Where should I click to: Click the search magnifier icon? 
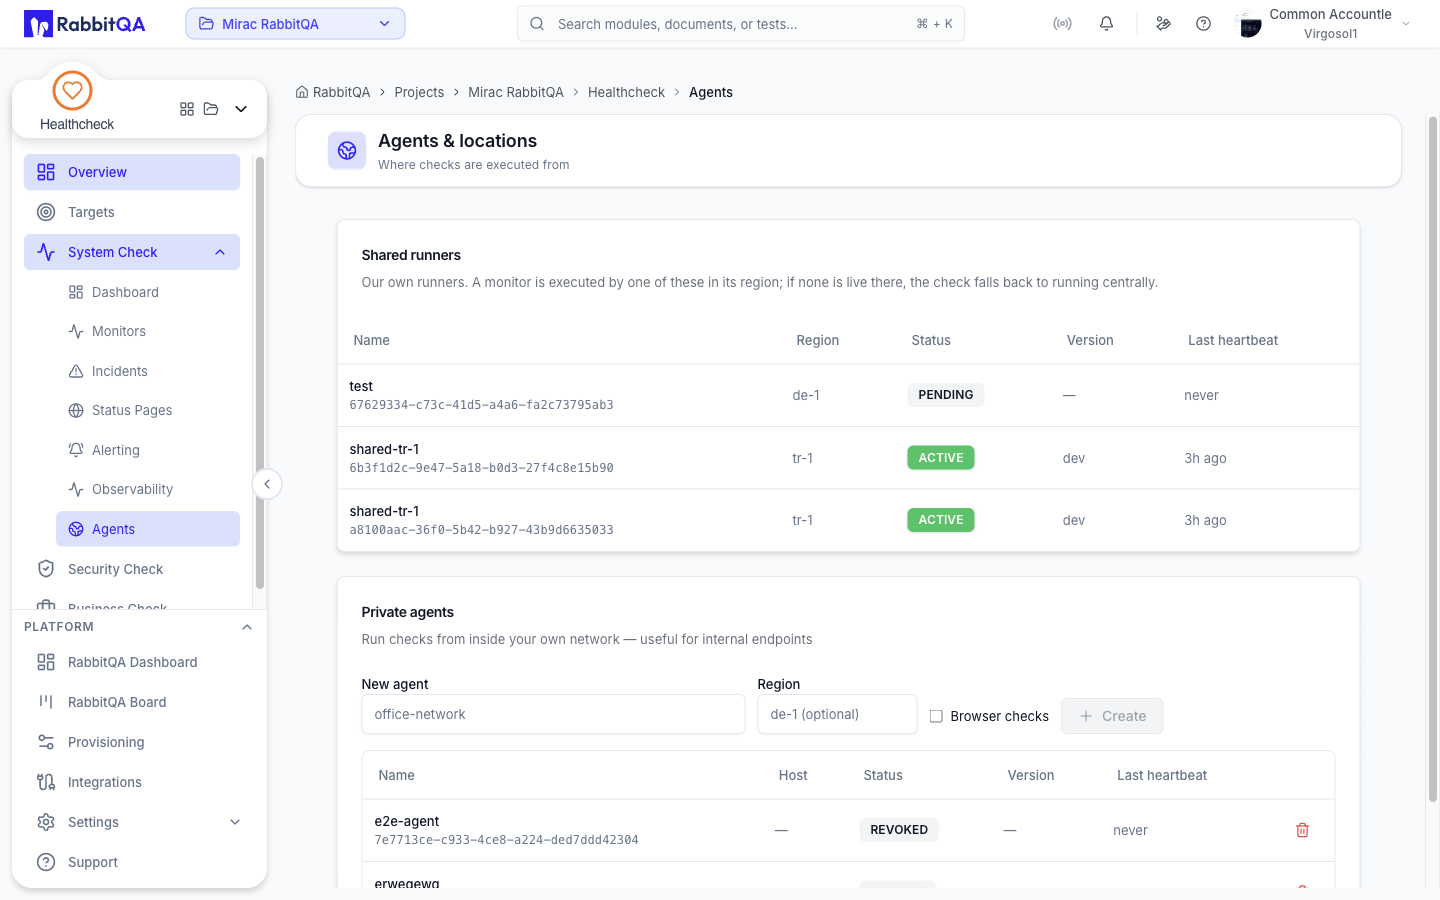click(x=537, y=24)
